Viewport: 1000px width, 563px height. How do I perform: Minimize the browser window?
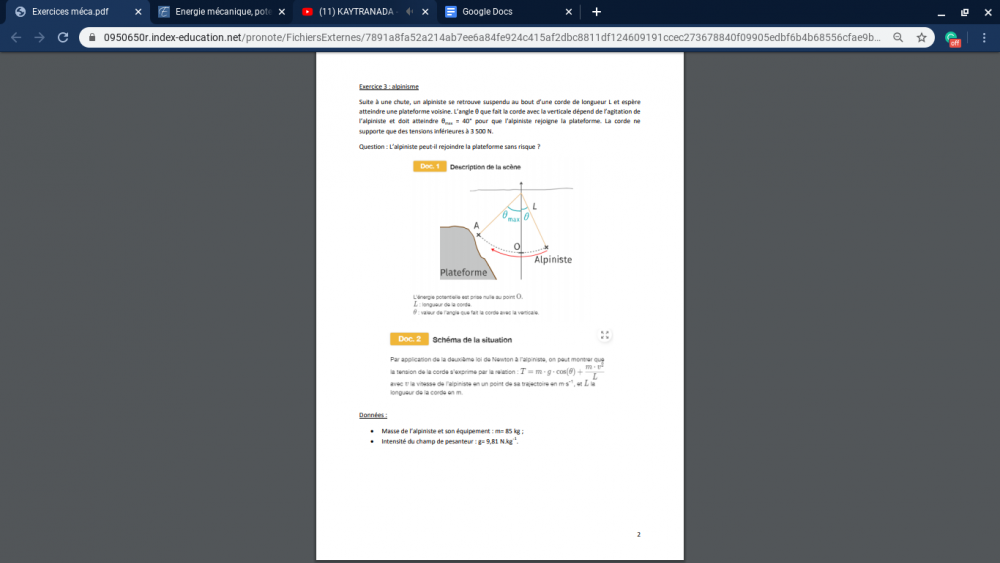941,12
